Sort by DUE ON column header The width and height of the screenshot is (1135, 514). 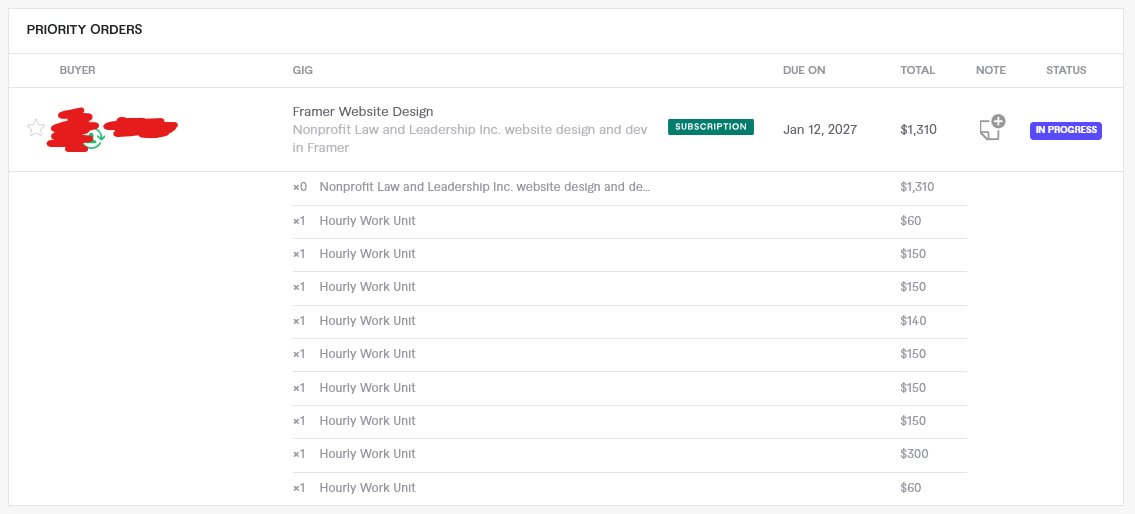tap(803, 70)
